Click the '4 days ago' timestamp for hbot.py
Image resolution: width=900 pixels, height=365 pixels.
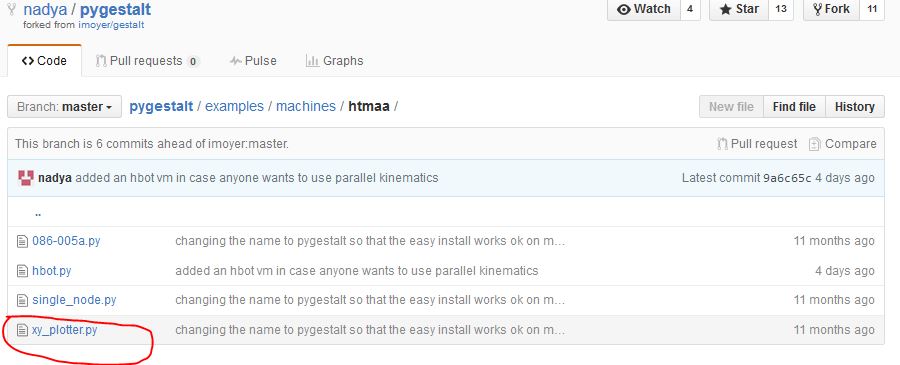(x=845, y=271)
